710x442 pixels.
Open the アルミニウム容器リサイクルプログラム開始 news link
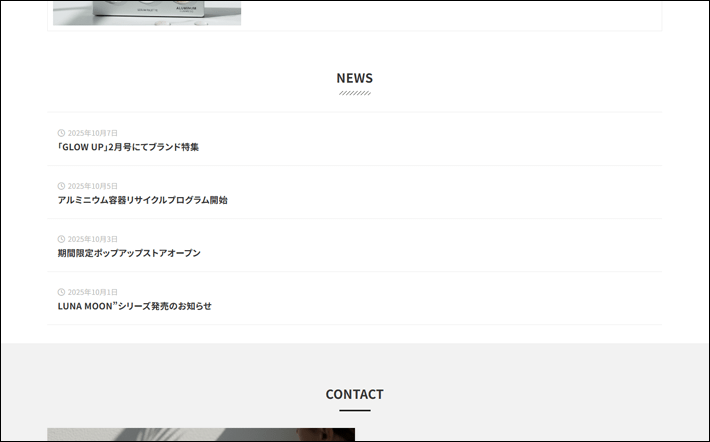(142, 200)
